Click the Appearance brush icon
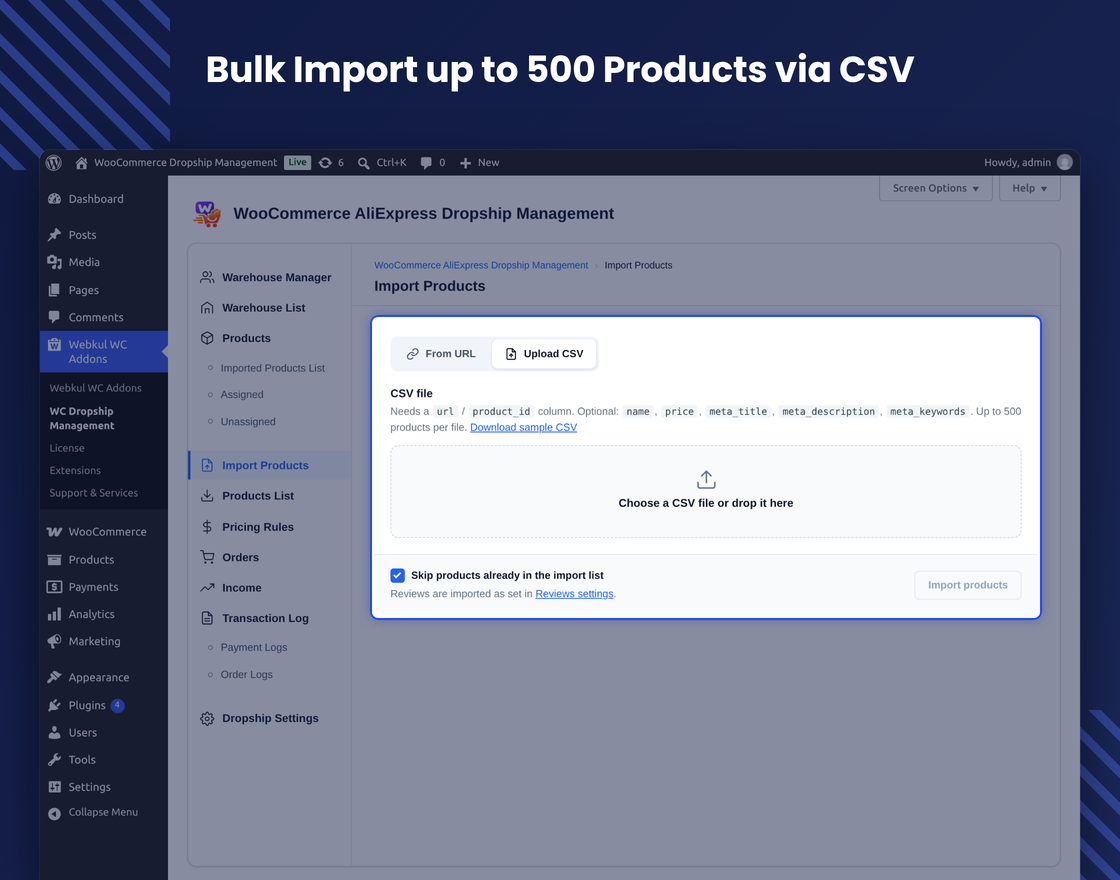The height and width of the screenshot is (880, 1120). coord(54,677)
